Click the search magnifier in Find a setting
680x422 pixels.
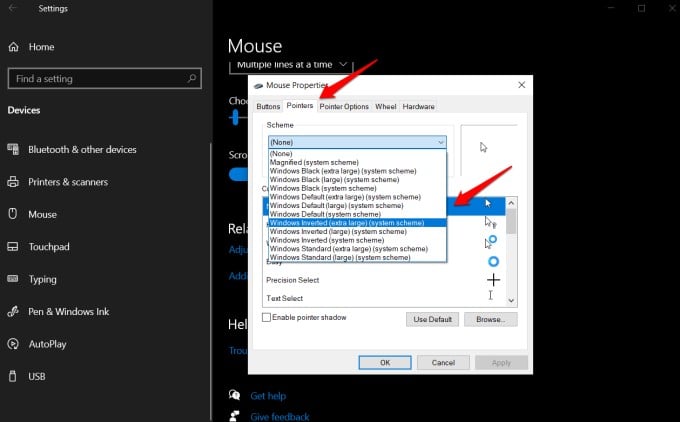click(191, 79)
